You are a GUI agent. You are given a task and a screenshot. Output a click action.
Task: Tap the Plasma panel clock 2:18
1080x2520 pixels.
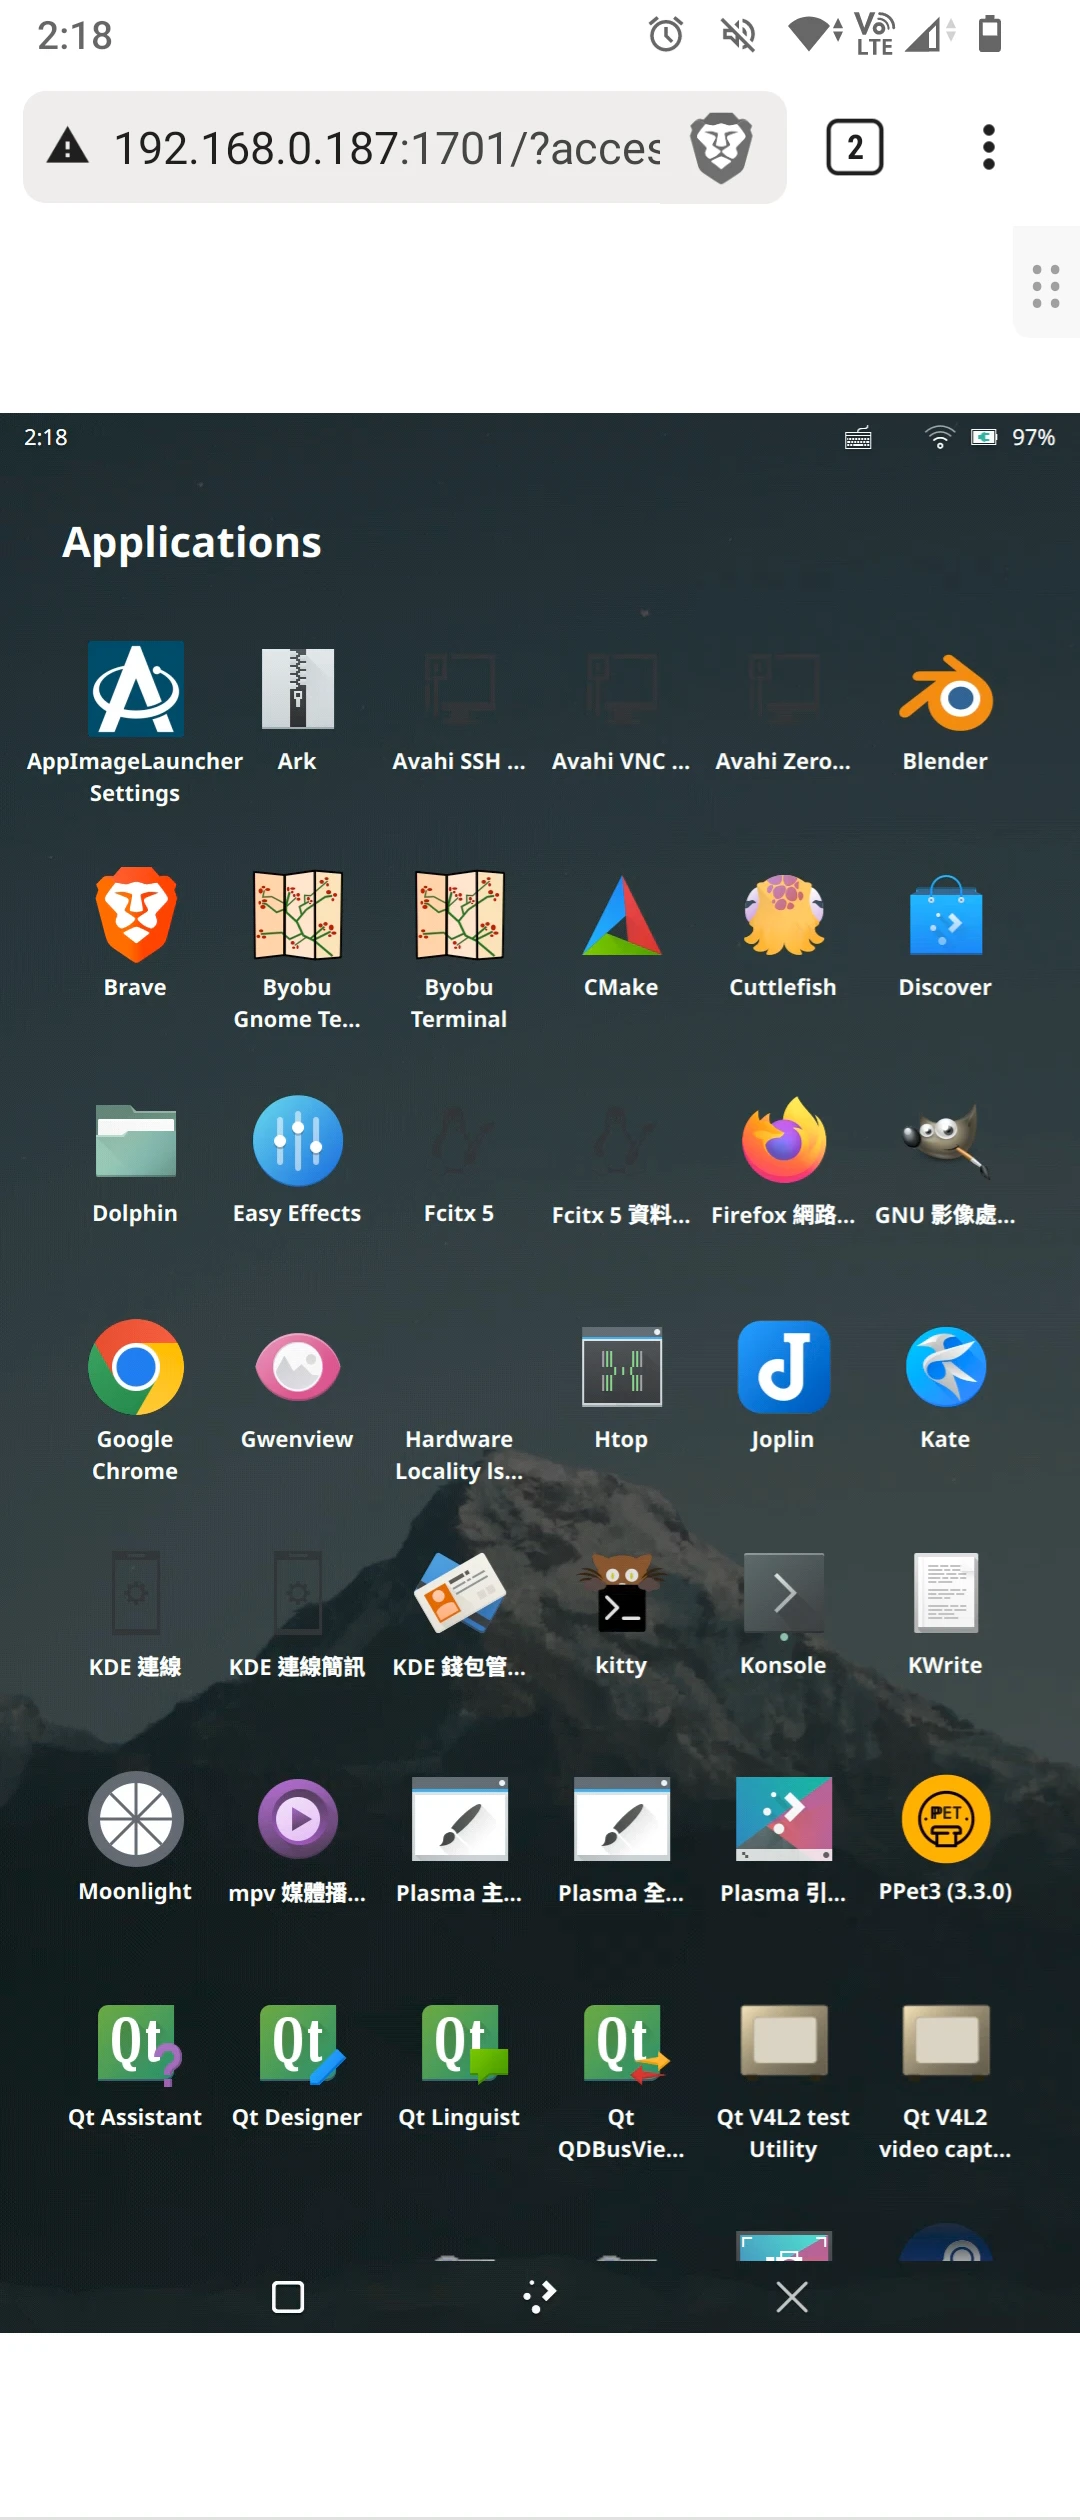pos(46,437)
